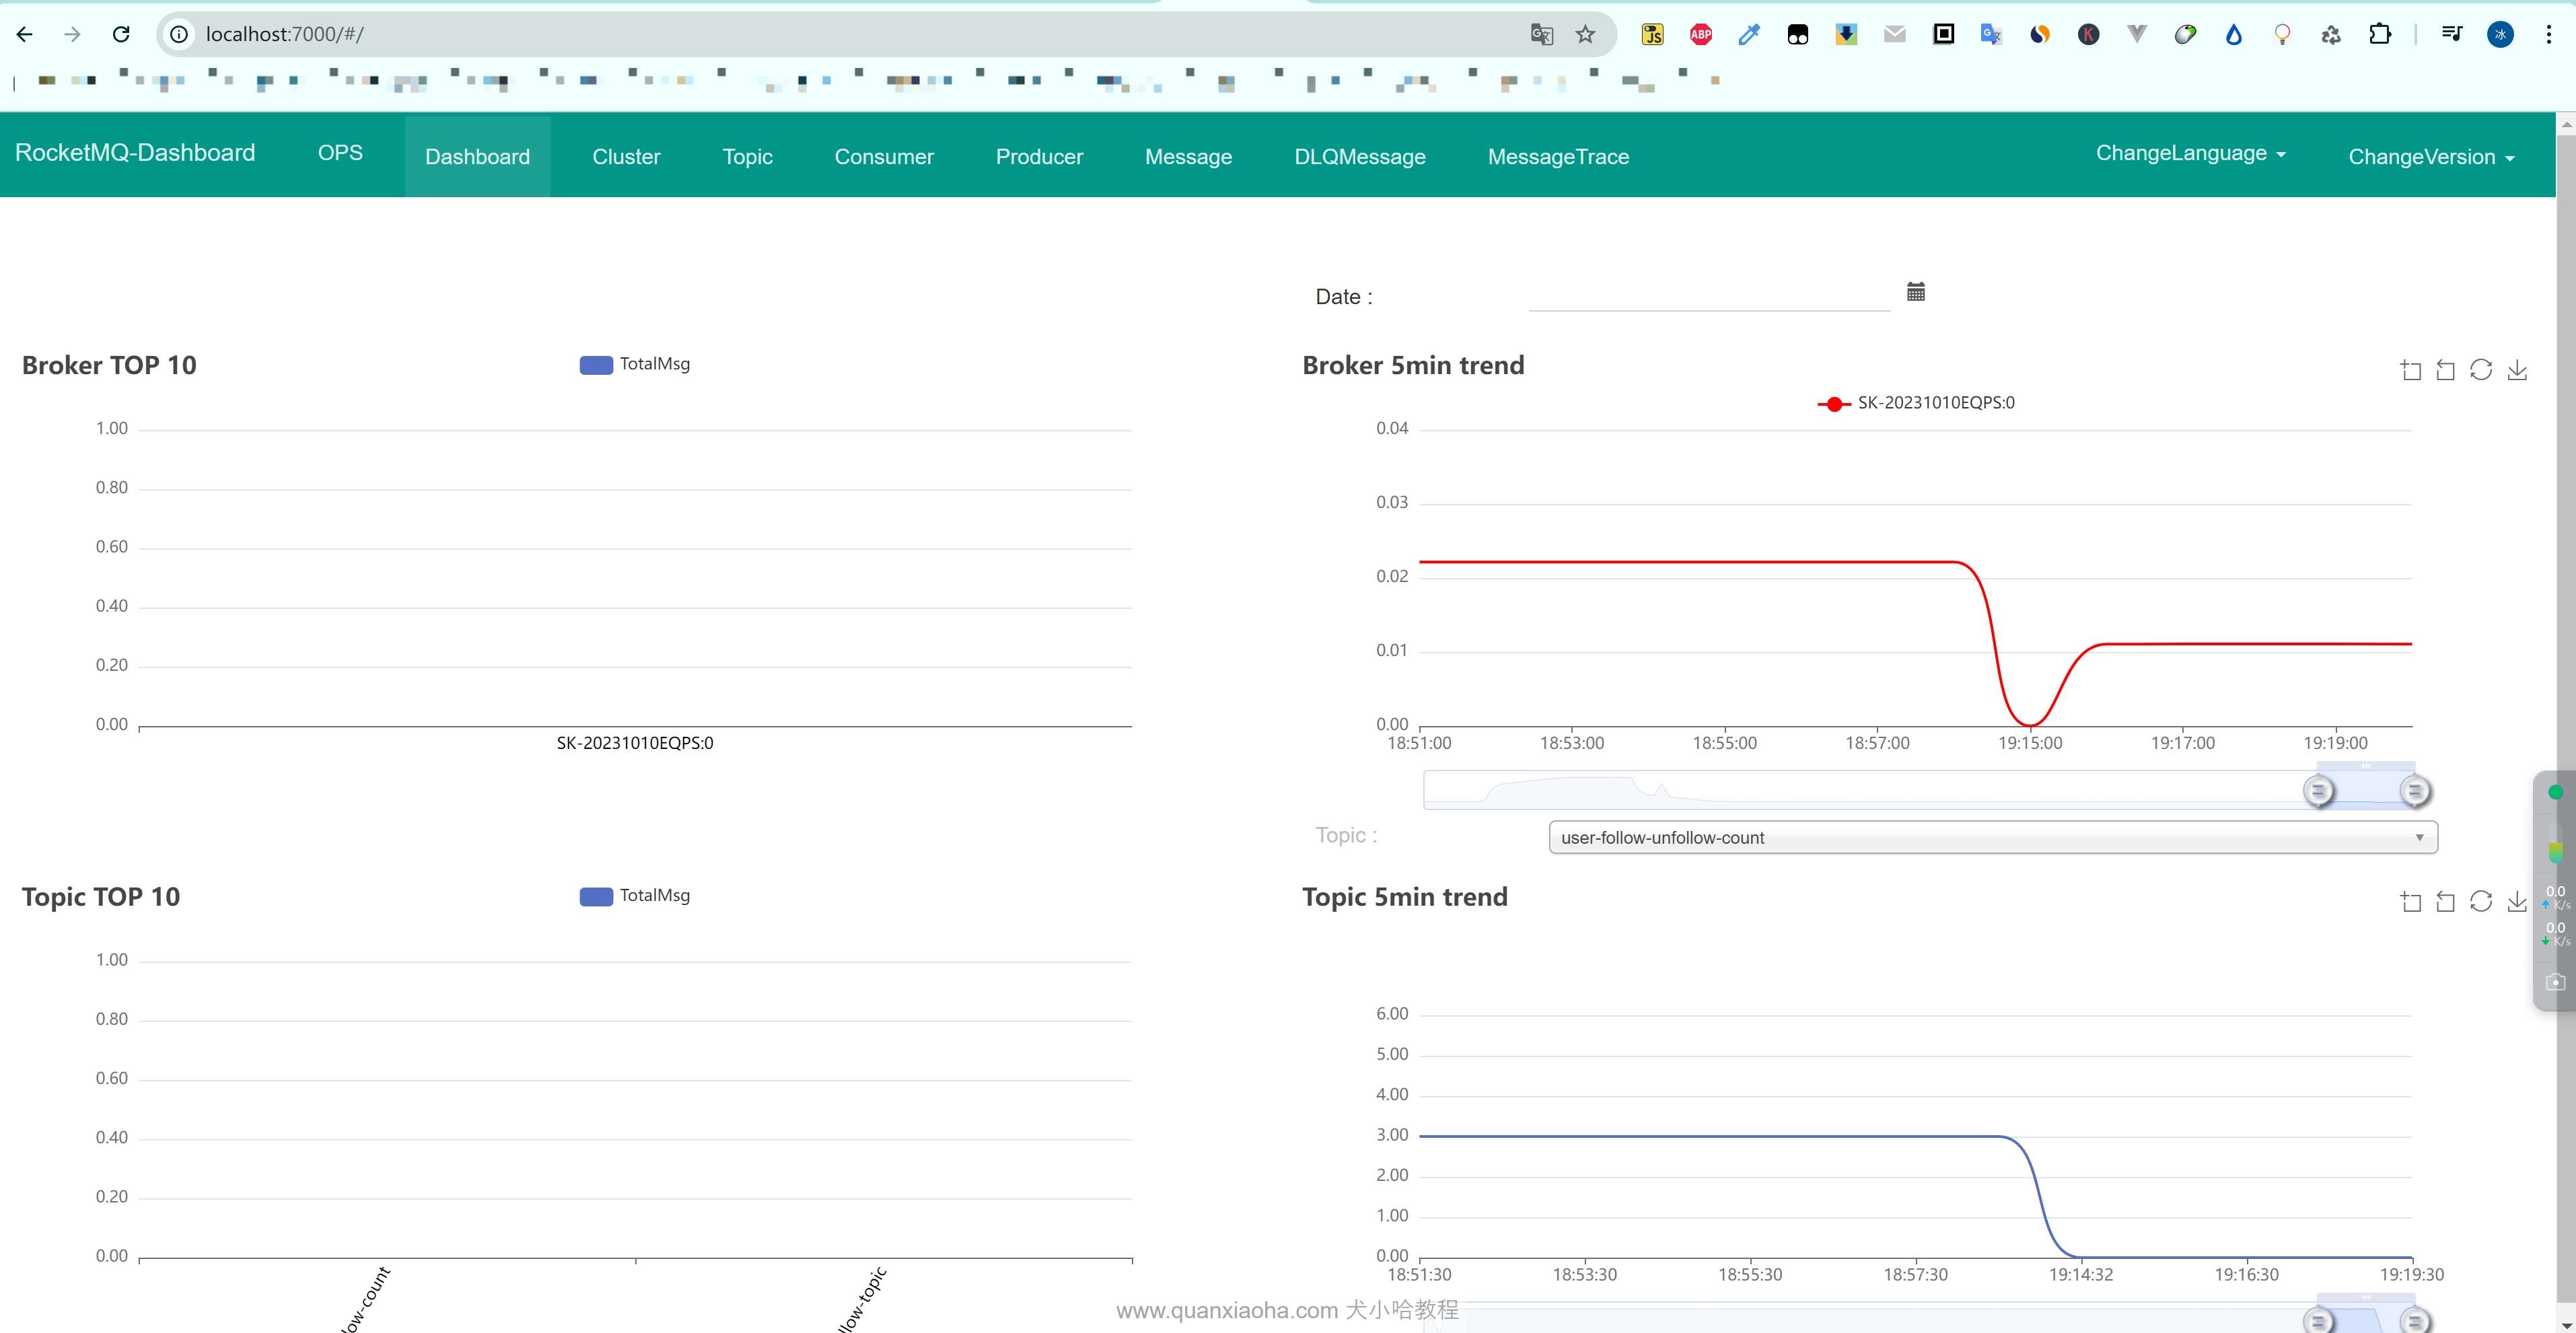Screen dimensions: 2576x1333
Task: Save Topic 5min trend chart as image
Action: (2517, 902)
